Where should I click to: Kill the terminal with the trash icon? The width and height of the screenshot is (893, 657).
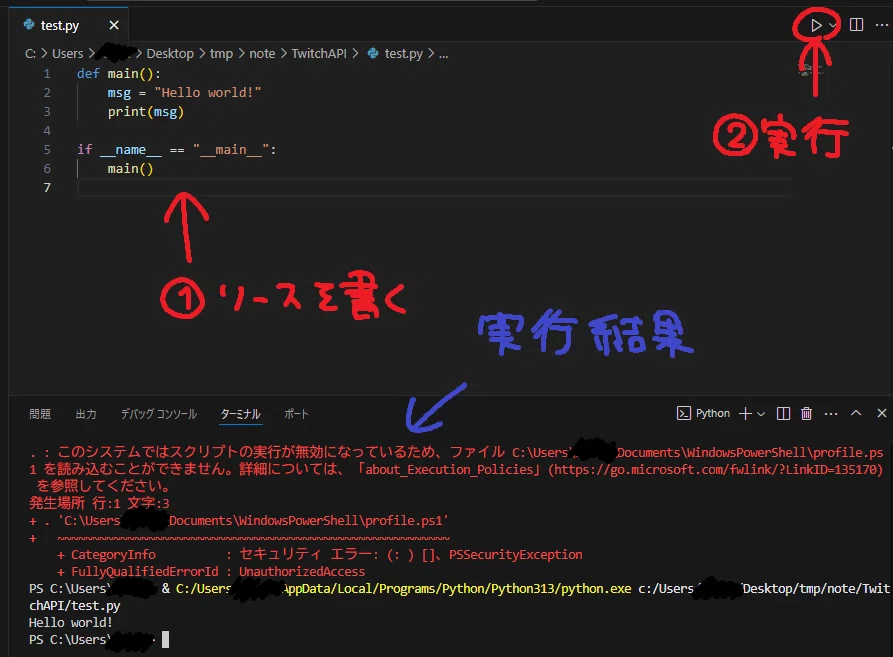[806, 413]
